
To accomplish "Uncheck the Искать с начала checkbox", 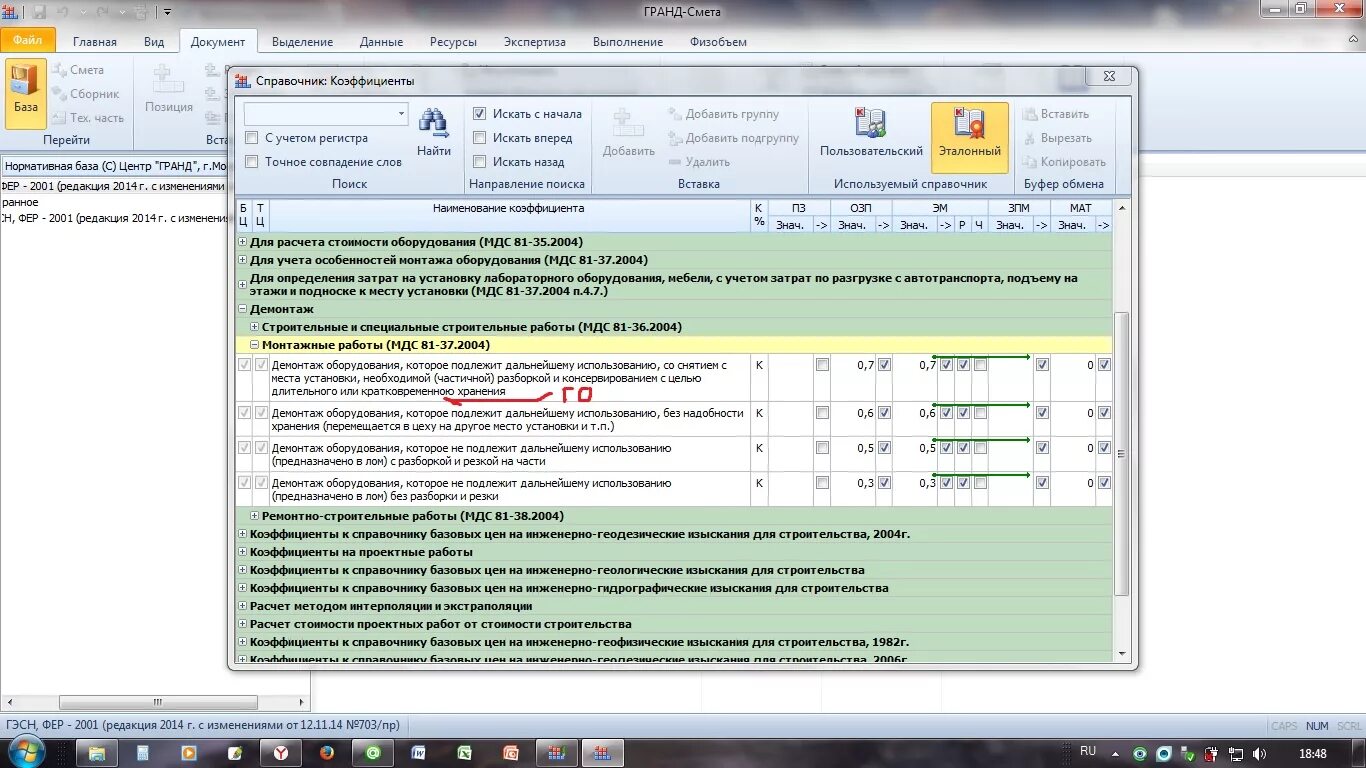I will pos(479,114).
